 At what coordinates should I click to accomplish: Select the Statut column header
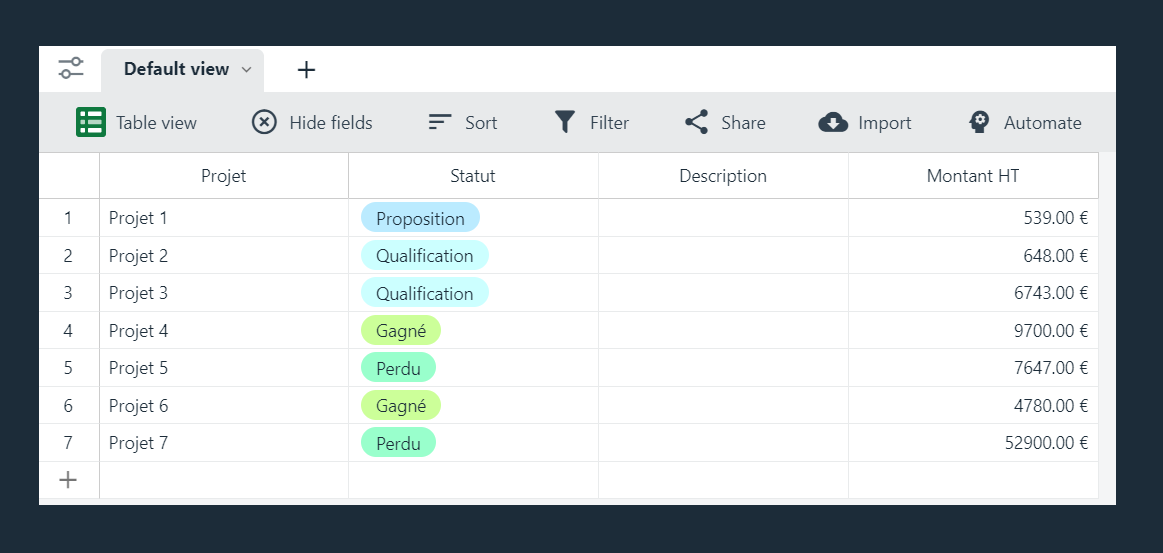coord(473,176)
